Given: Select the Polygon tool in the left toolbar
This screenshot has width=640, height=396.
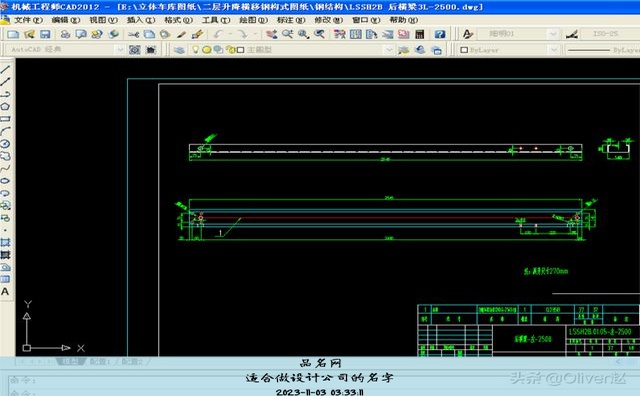Looking at the screenshot, I should click(5, 107).
